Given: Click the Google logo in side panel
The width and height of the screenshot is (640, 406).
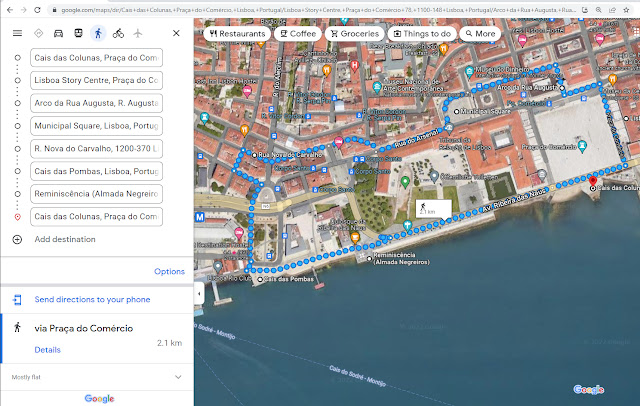Looking at the screenshot, I should click(x=99, y=398).
